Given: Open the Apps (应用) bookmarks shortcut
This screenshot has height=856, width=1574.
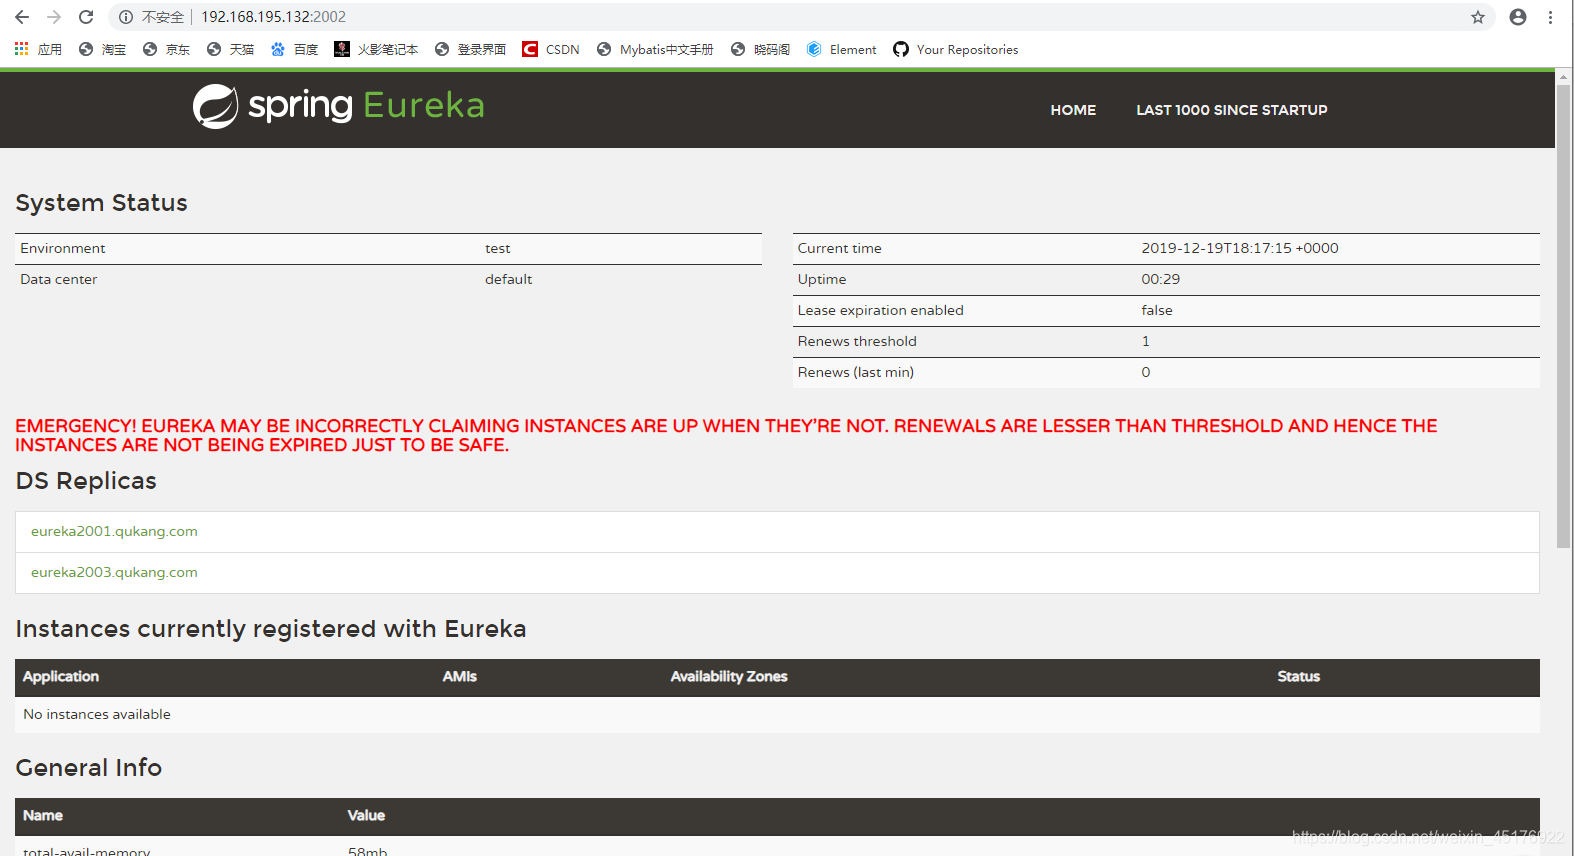Looking at the screenshot, I should point(38,49).
